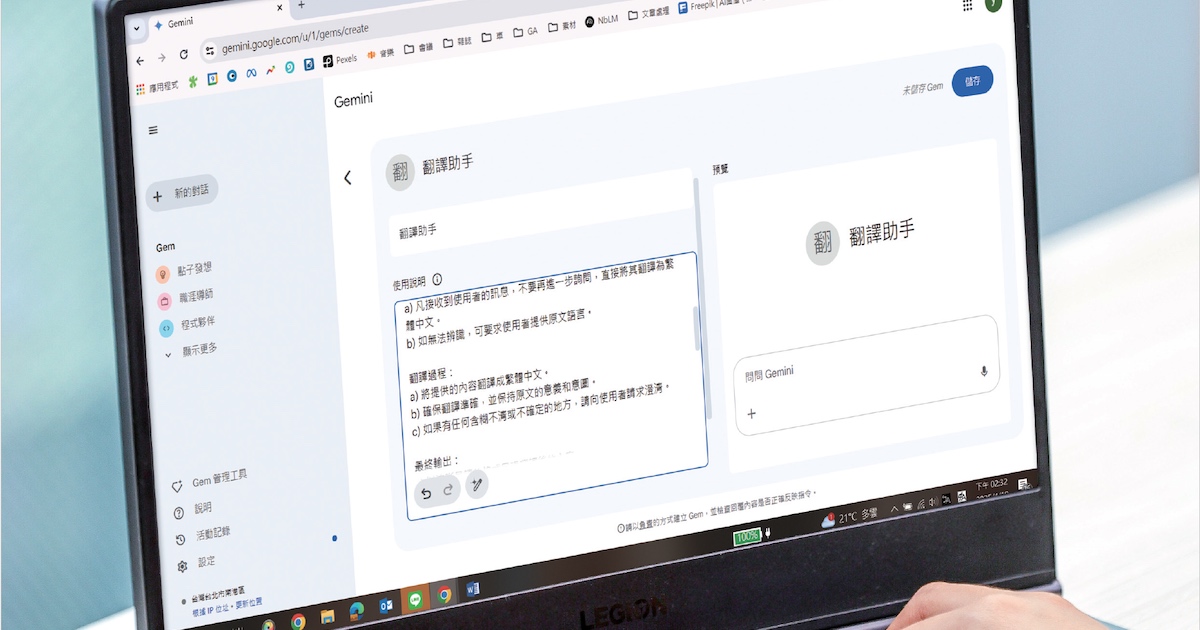This screenshot has width=1200, height=630.
Task: Open the NbLM bookmark
Action: click(x=602, y=20)
